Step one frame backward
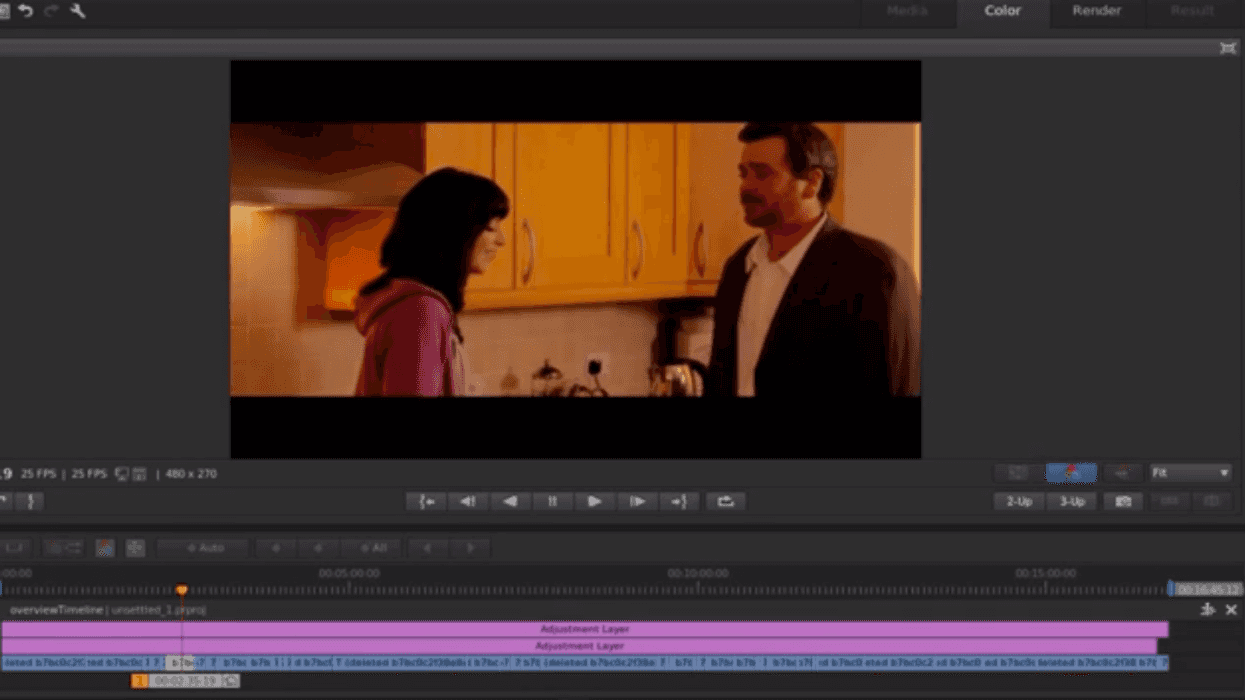The height and width of the screenshot is (700, 1245). pyautogui.click(x=468, y=502)
